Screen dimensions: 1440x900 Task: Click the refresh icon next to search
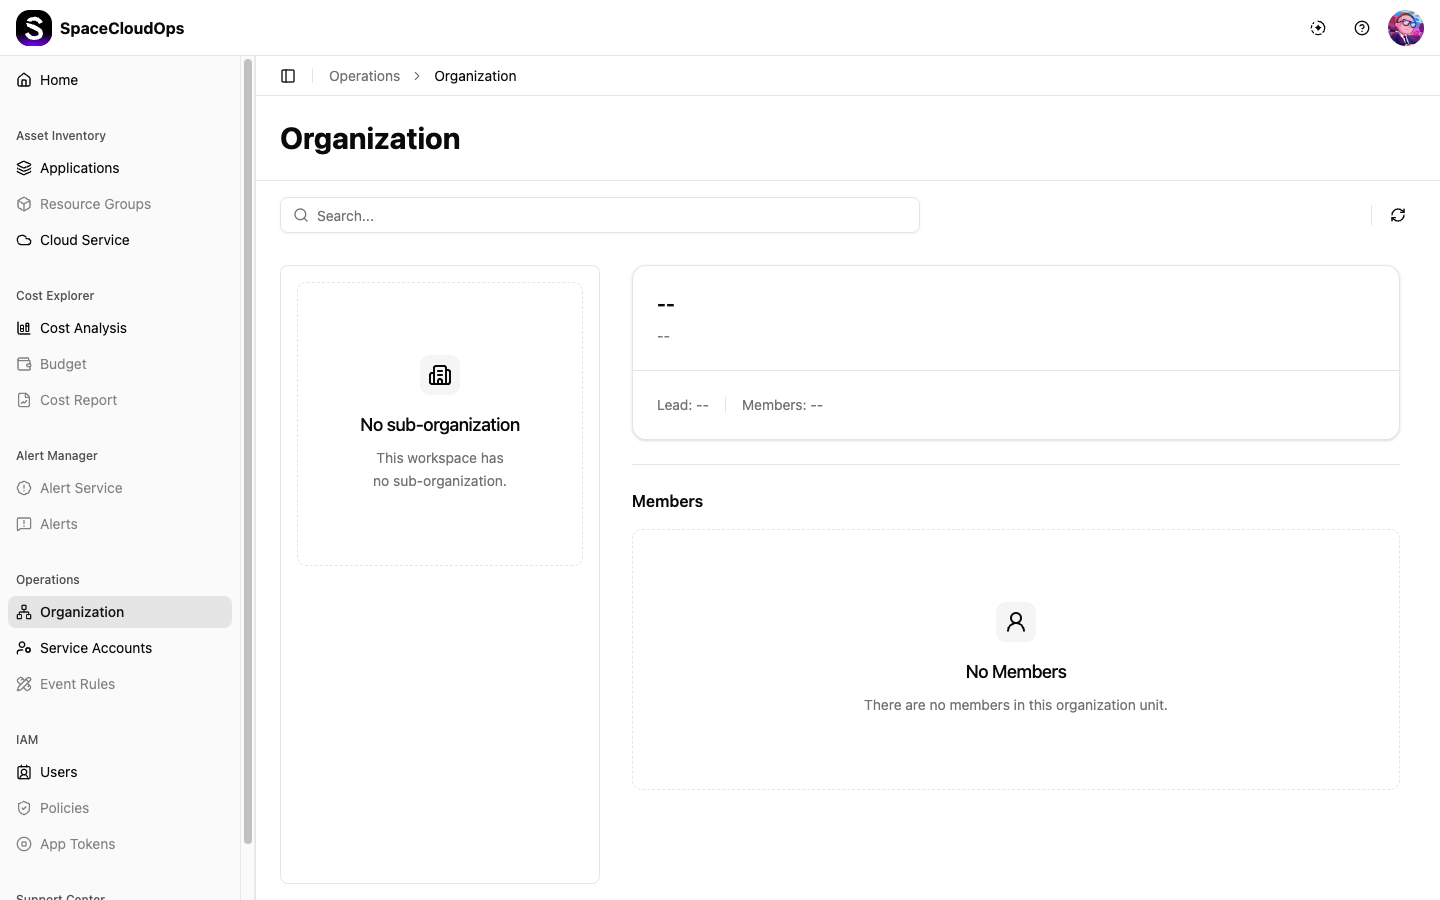tap(1398, 215)
